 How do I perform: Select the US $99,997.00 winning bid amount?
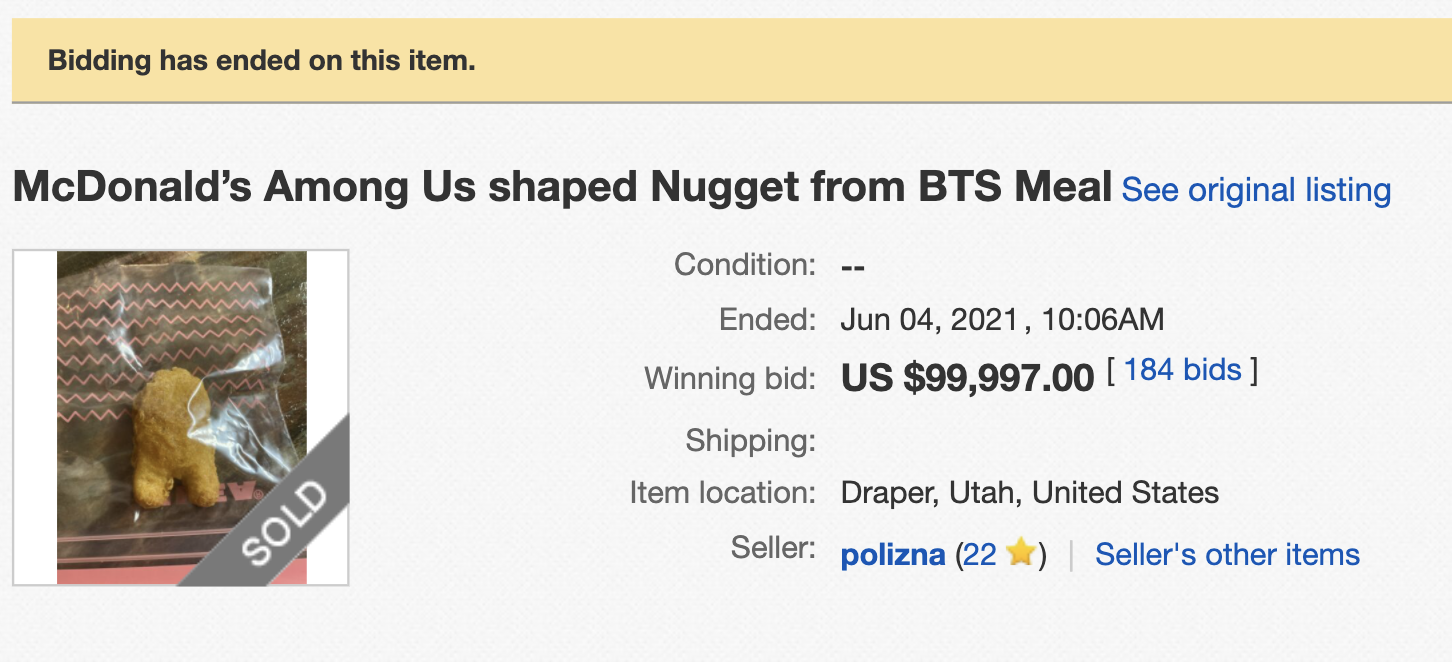pos(968,379)
